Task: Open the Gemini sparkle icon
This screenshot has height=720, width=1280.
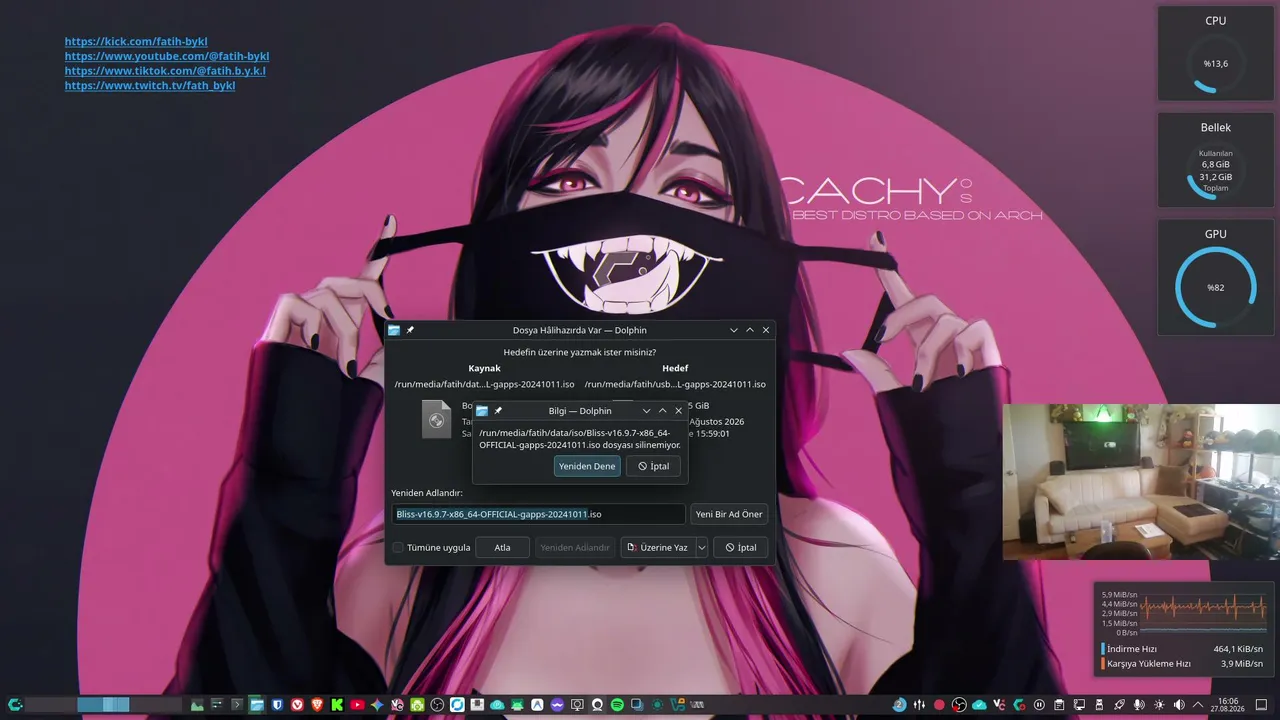Action: coord(377,705)
